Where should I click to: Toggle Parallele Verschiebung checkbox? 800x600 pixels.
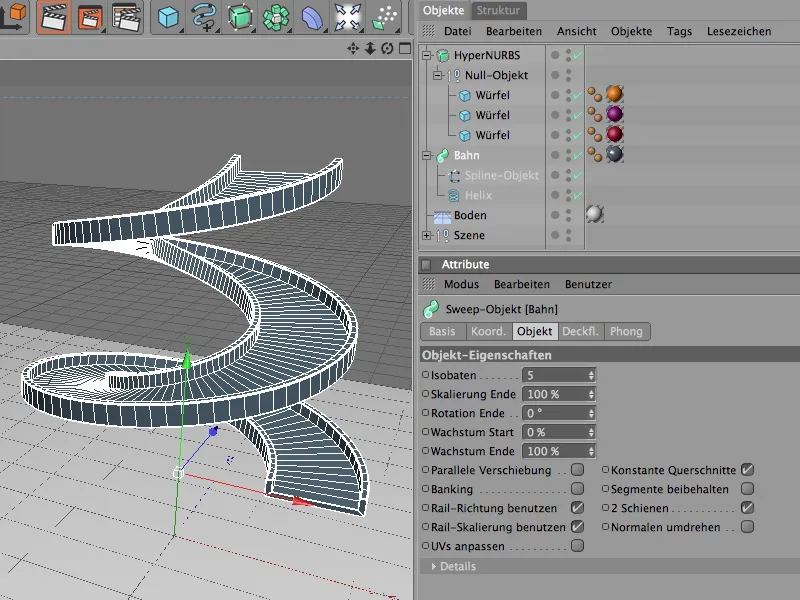(x=578, y=469)
